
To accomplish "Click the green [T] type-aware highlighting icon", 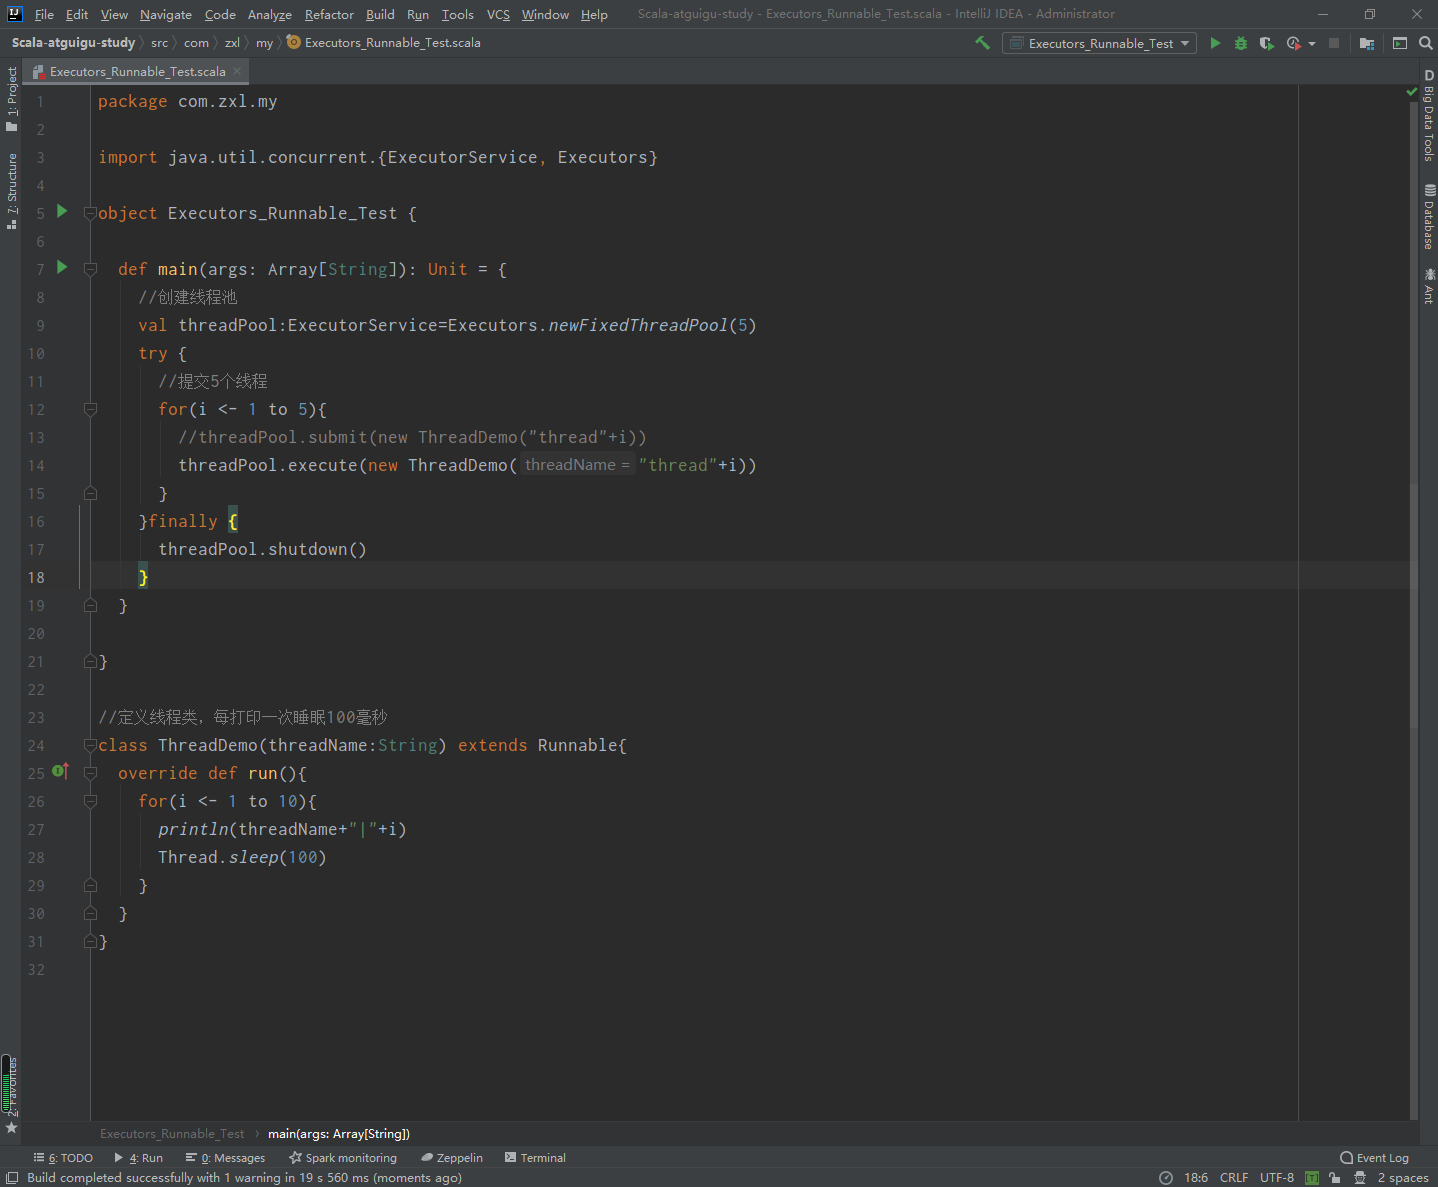I will (1312, 1178).
